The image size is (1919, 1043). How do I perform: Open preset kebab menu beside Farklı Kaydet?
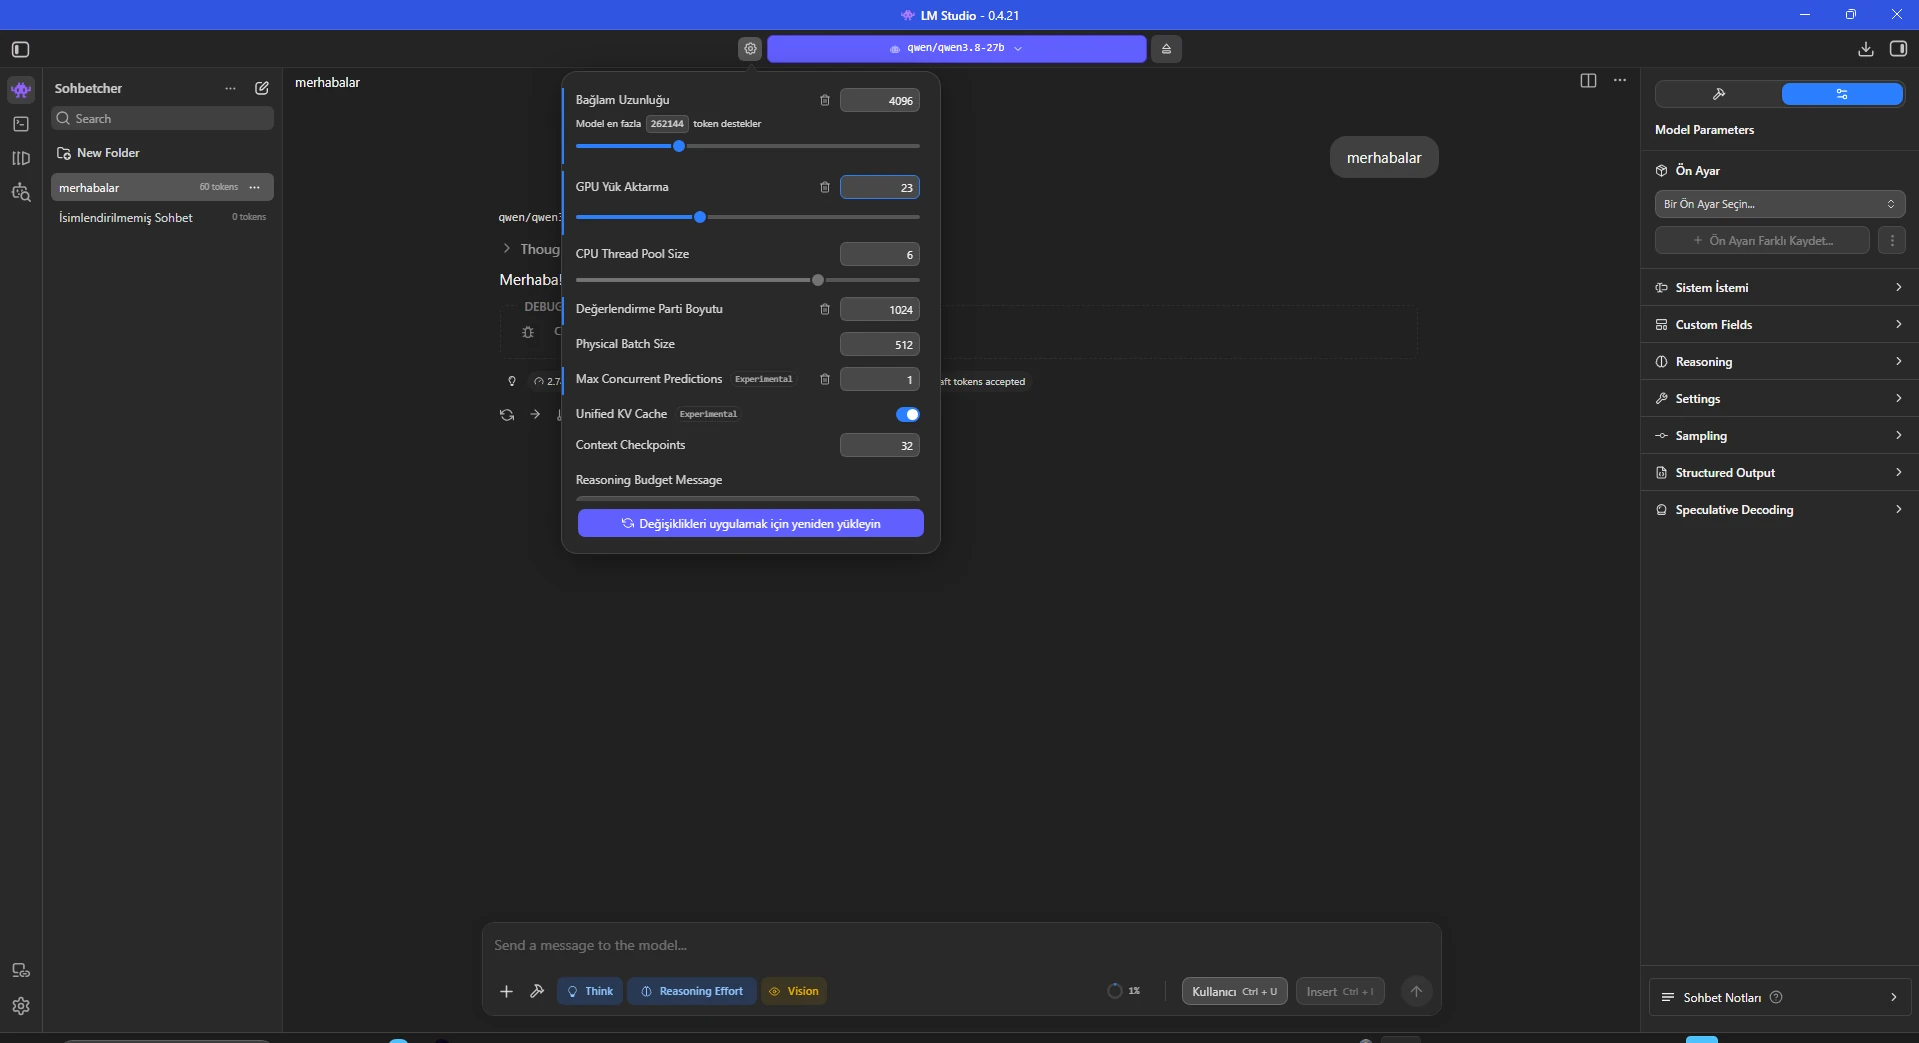pos(1892,240)
